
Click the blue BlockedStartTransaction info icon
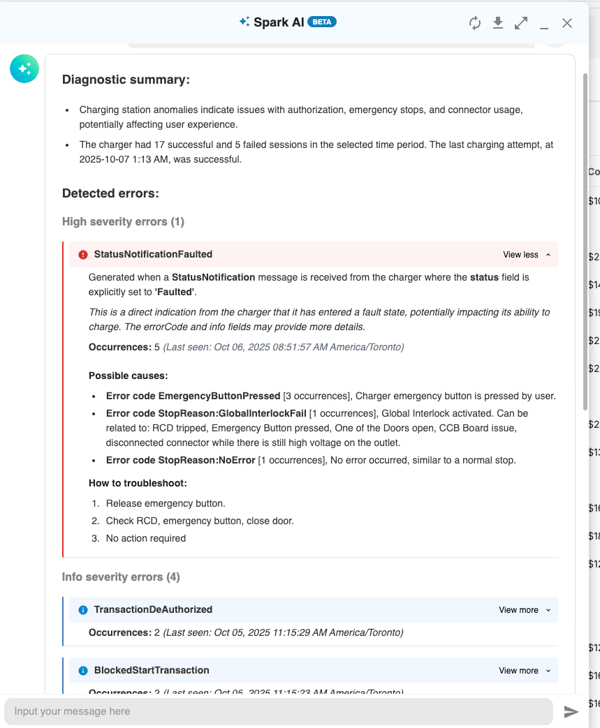click(x=83, y=671)
